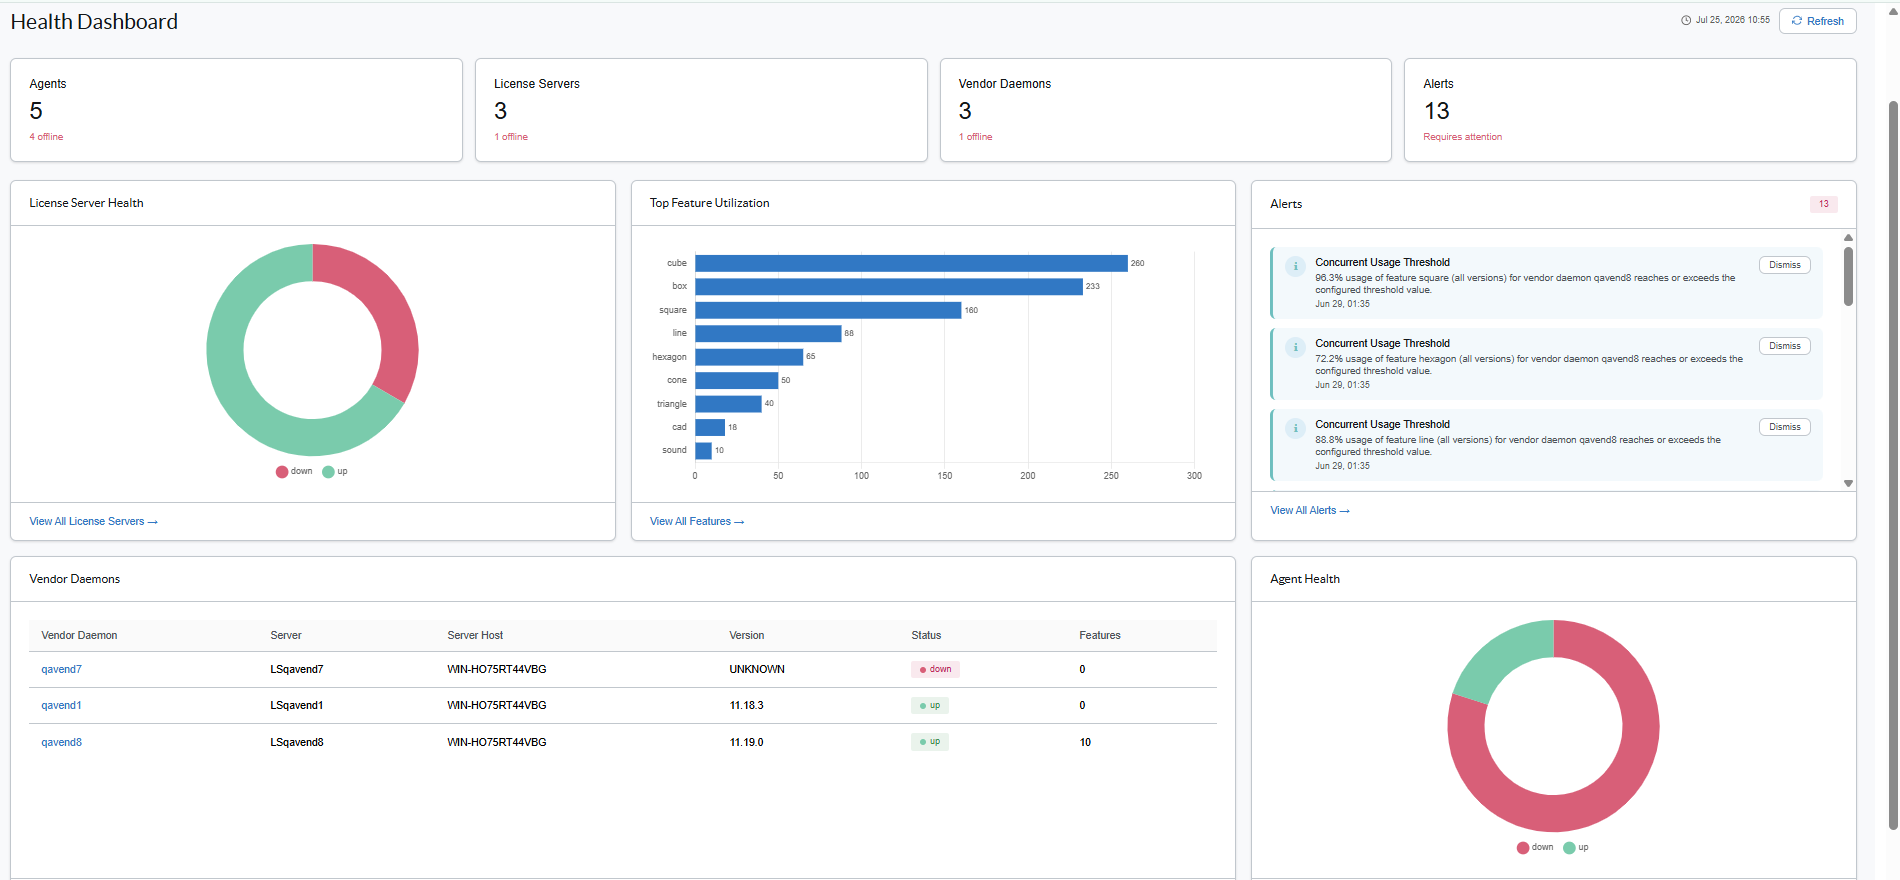The height and width of the screenshot is (880, 1900).
Task: Dismiss the square feature usage alert
Action: click(x=1784, y=265)
